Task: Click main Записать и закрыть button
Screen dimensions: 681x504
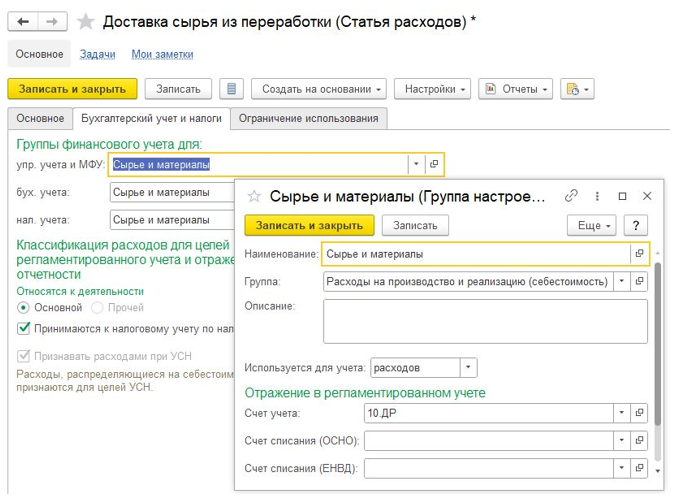Action: (x=72, y=89)
